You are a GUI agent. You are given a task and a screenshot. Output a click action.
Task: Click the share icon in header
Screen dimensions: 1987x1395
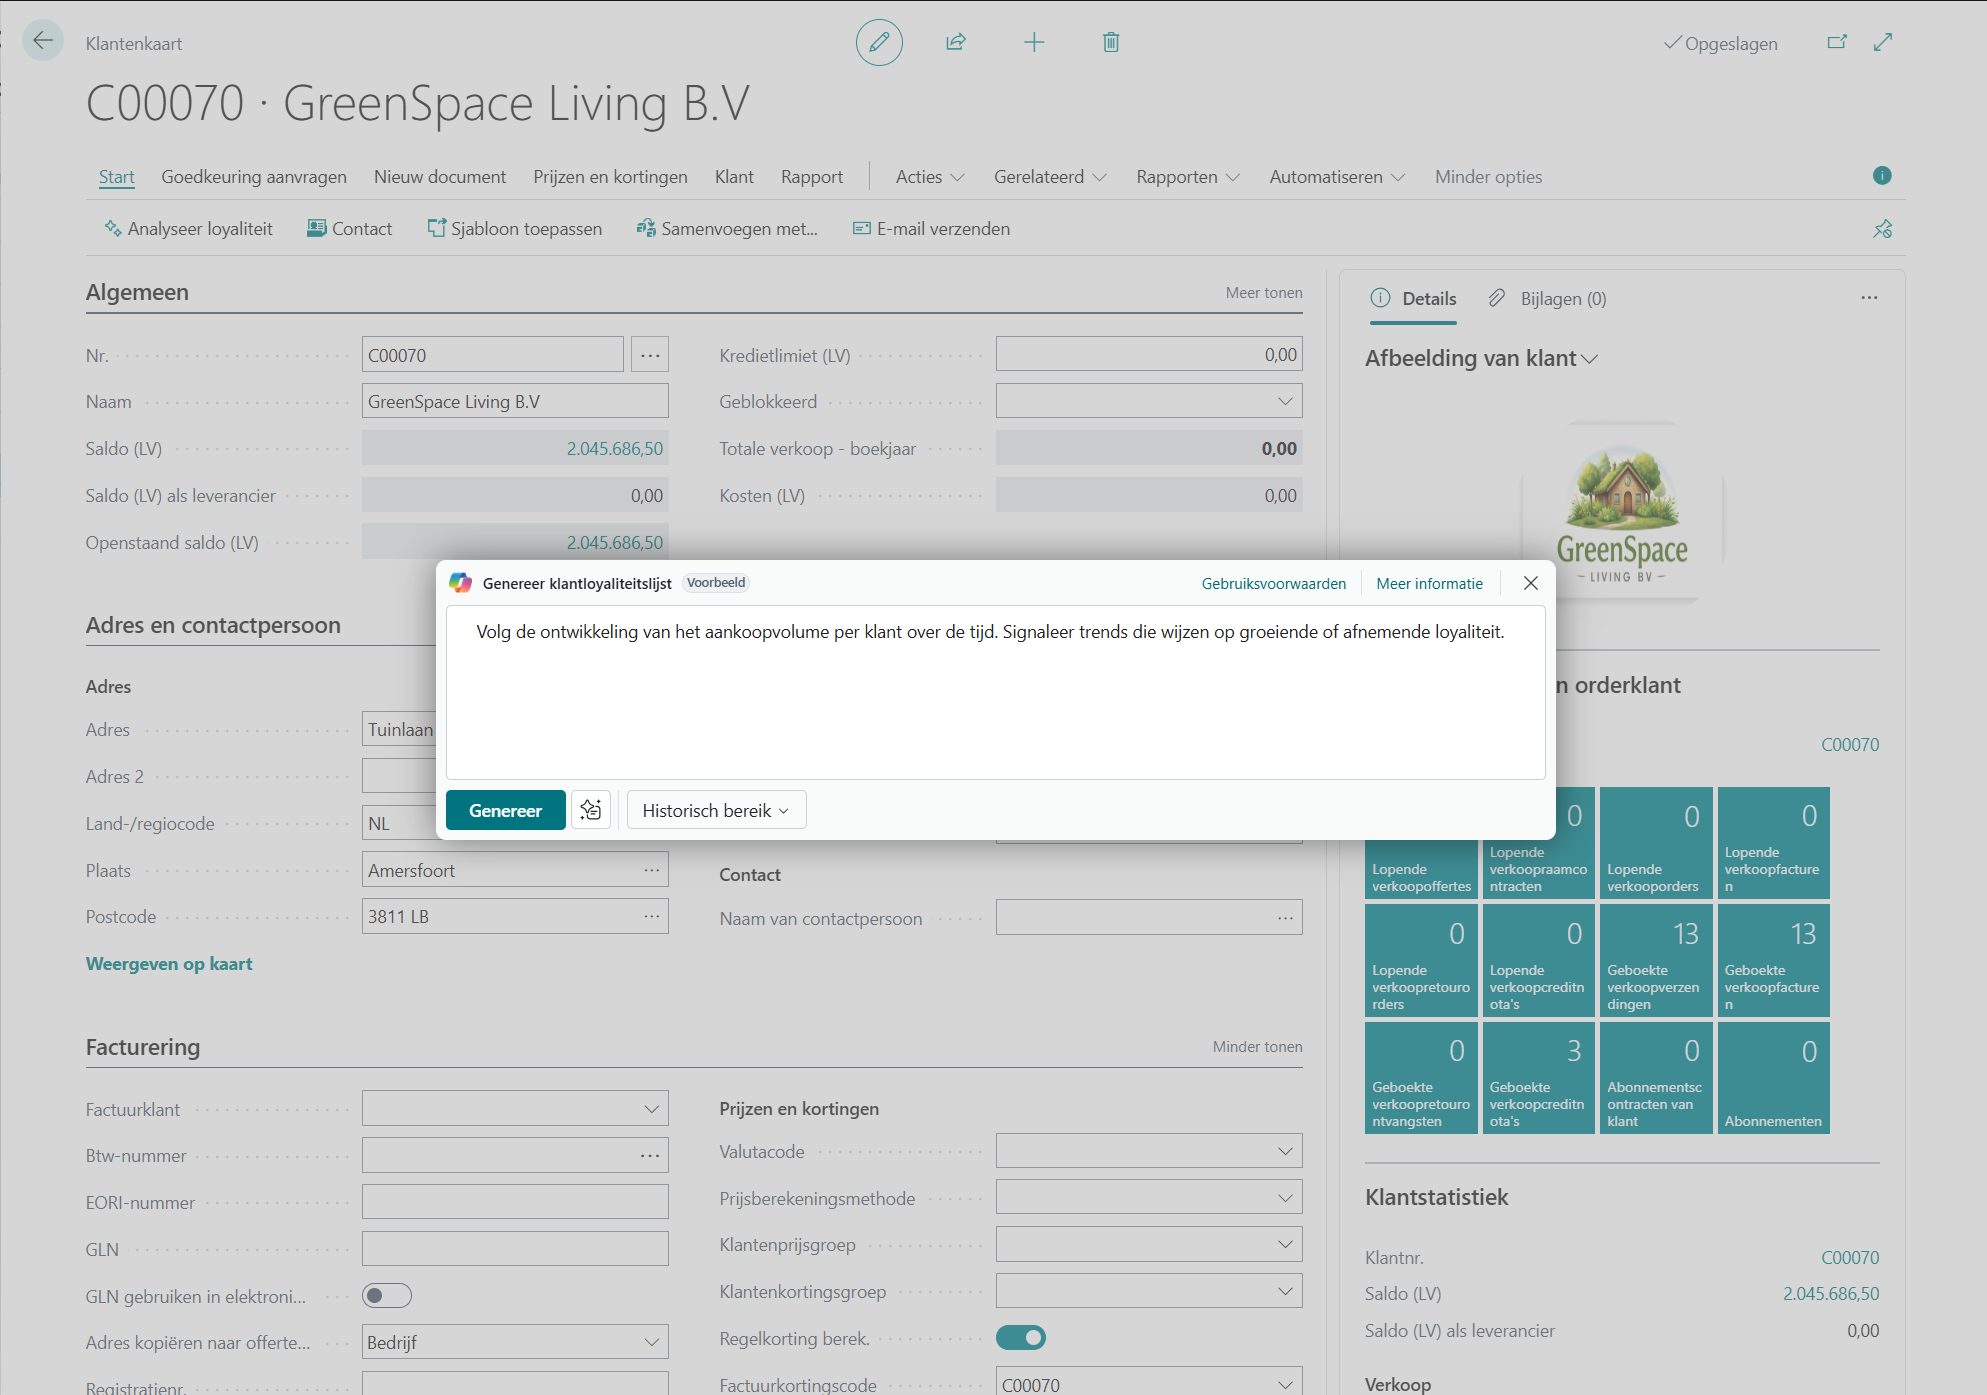(956, 43)
